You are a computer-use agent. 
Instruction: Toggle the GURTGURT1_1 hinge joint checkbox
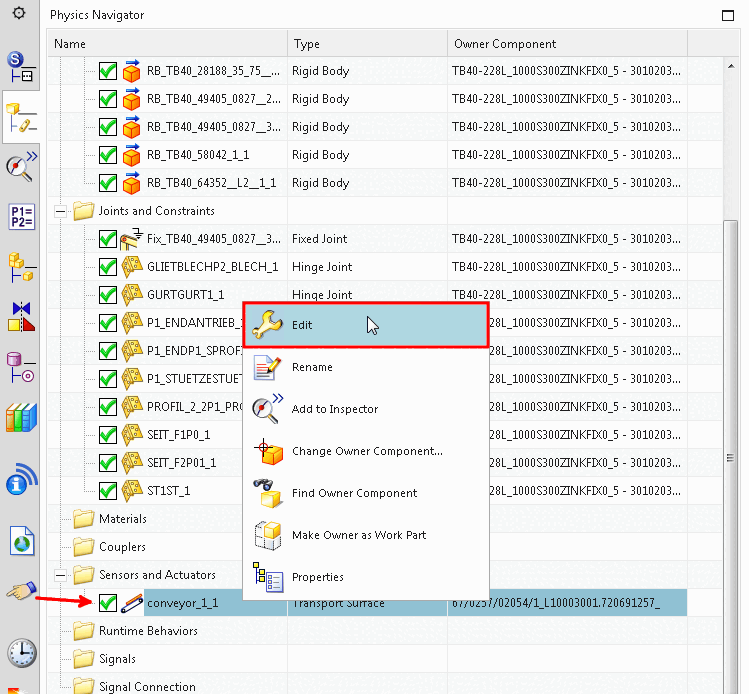click(108, 295)
